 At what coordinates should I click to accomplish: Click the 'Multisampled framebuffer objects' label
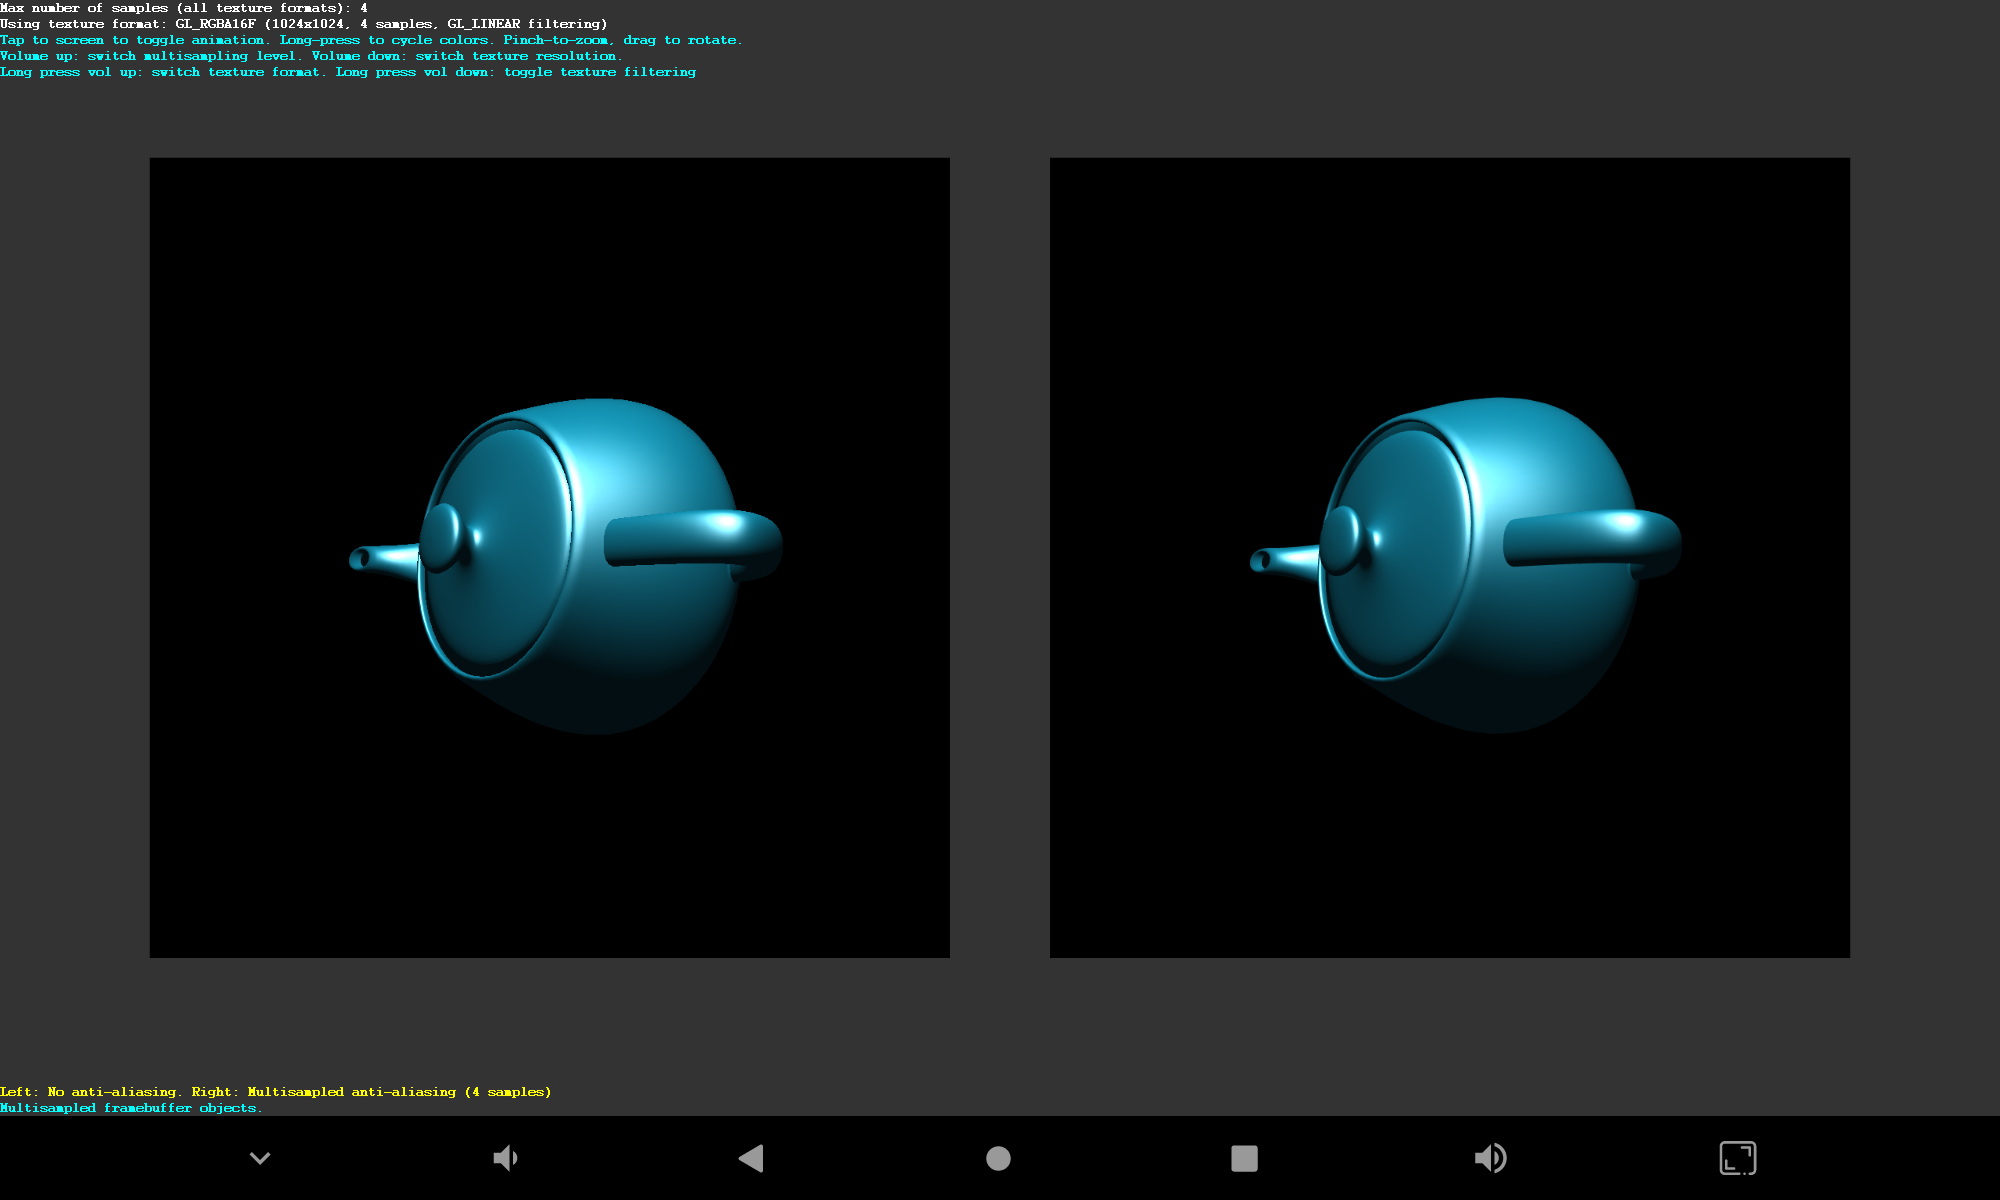coord(130,1108)
